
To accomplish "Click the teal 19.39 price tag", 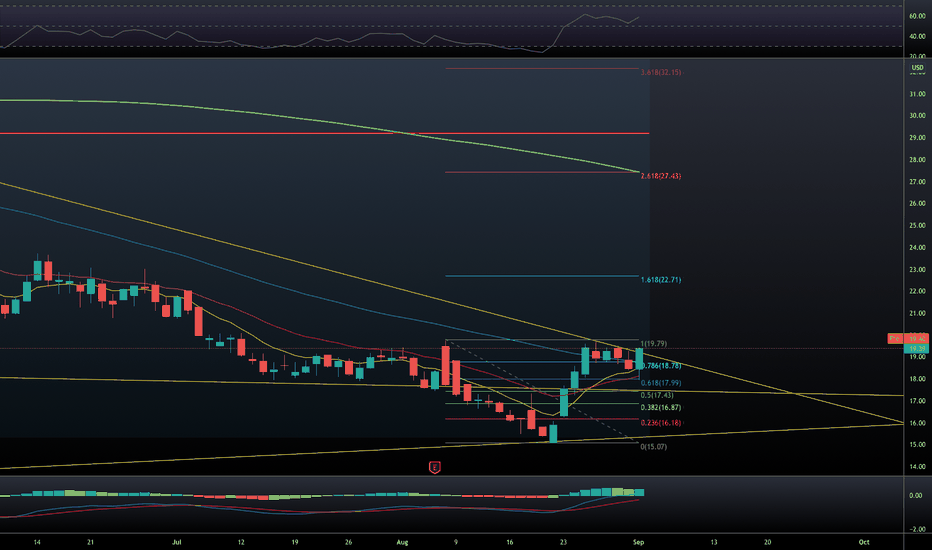I will (915, 348).
